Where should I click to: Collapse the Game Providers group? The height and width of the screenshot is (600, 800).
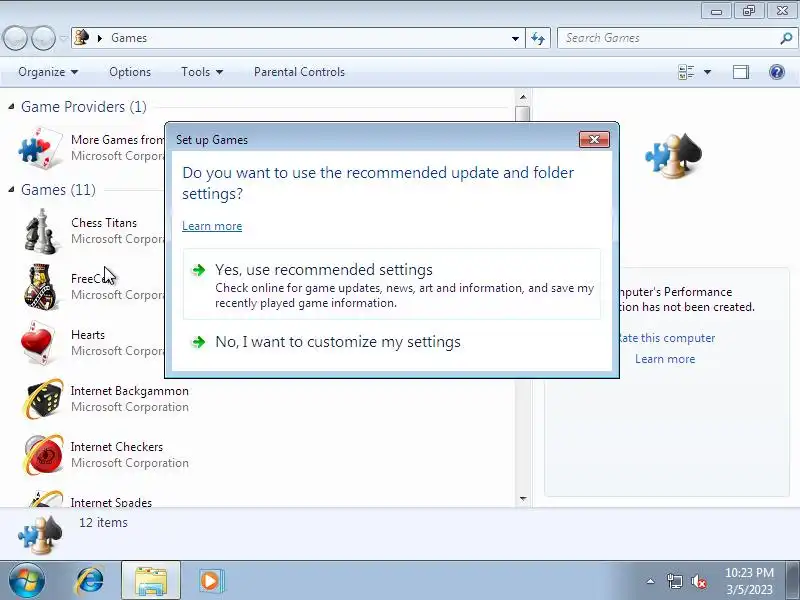click(x=11, y=107)
